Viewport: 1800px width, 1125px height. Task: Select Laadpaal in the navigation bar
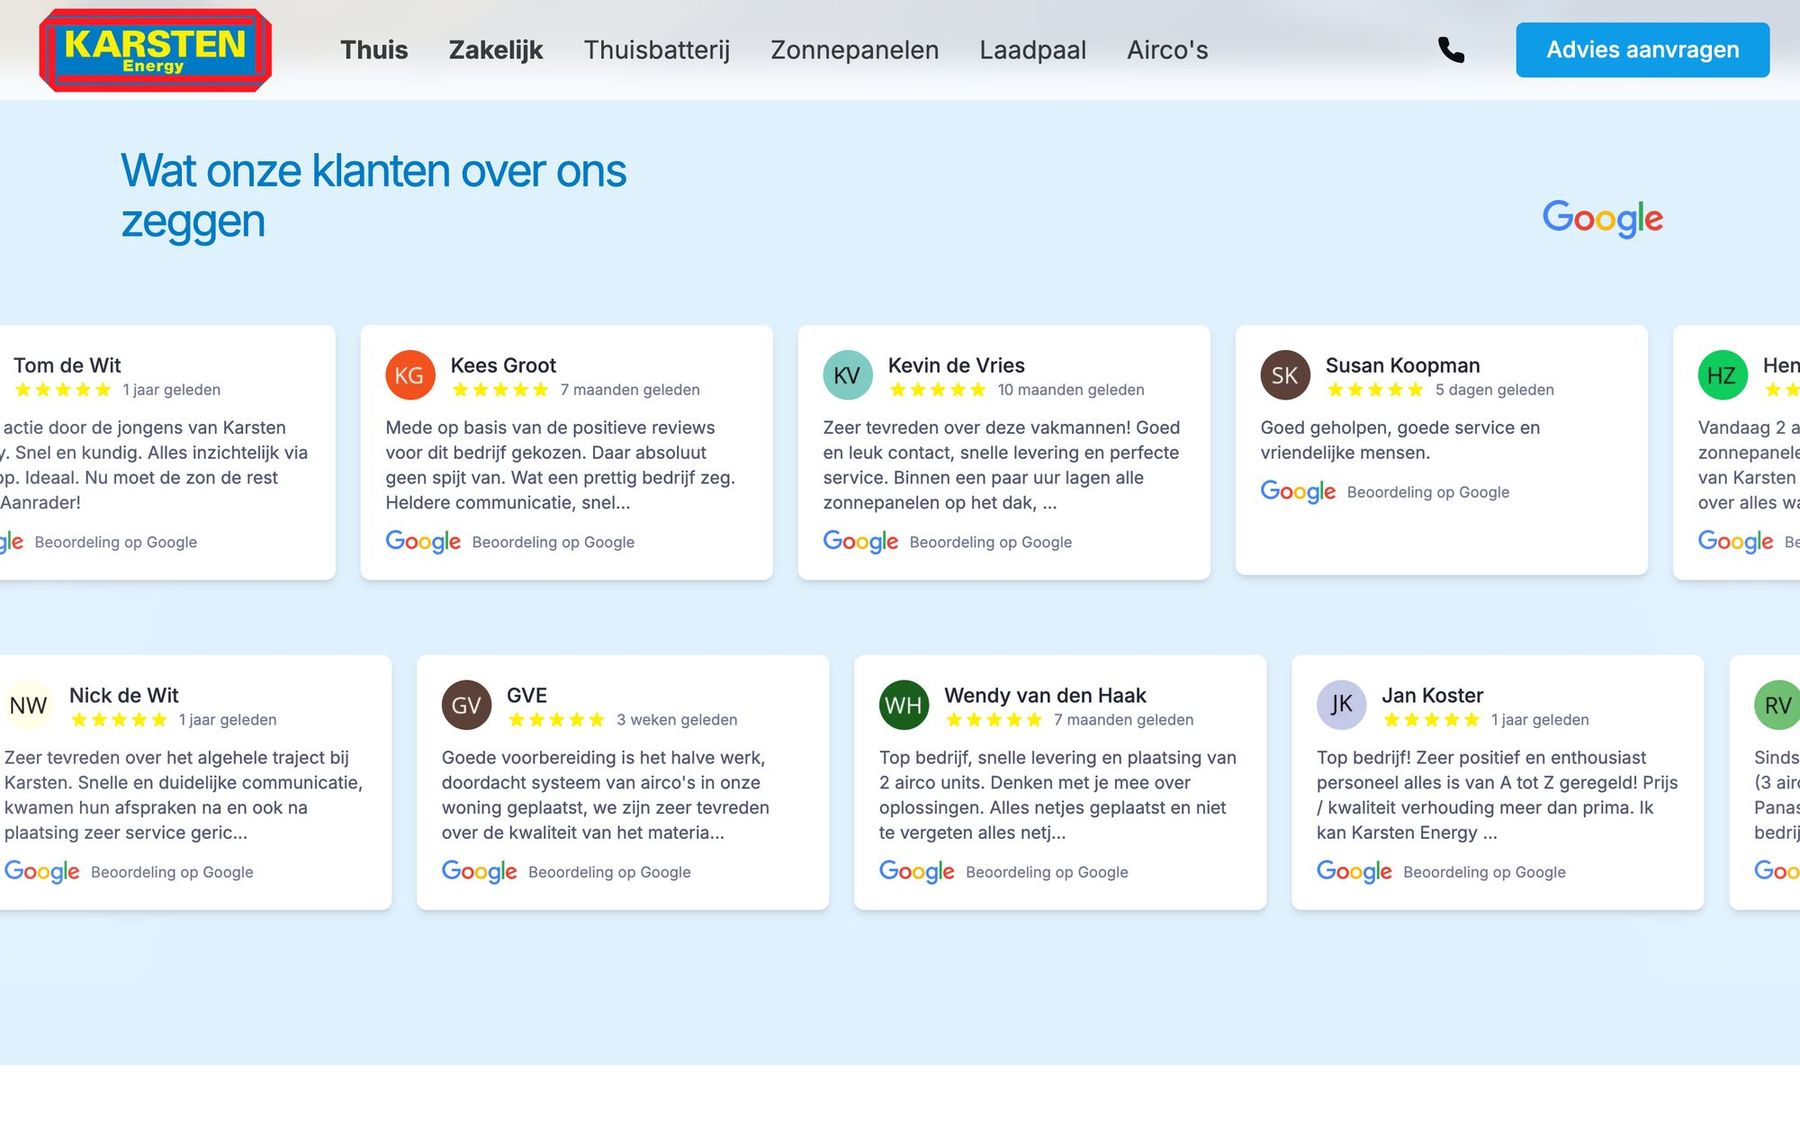point(1033,50)
